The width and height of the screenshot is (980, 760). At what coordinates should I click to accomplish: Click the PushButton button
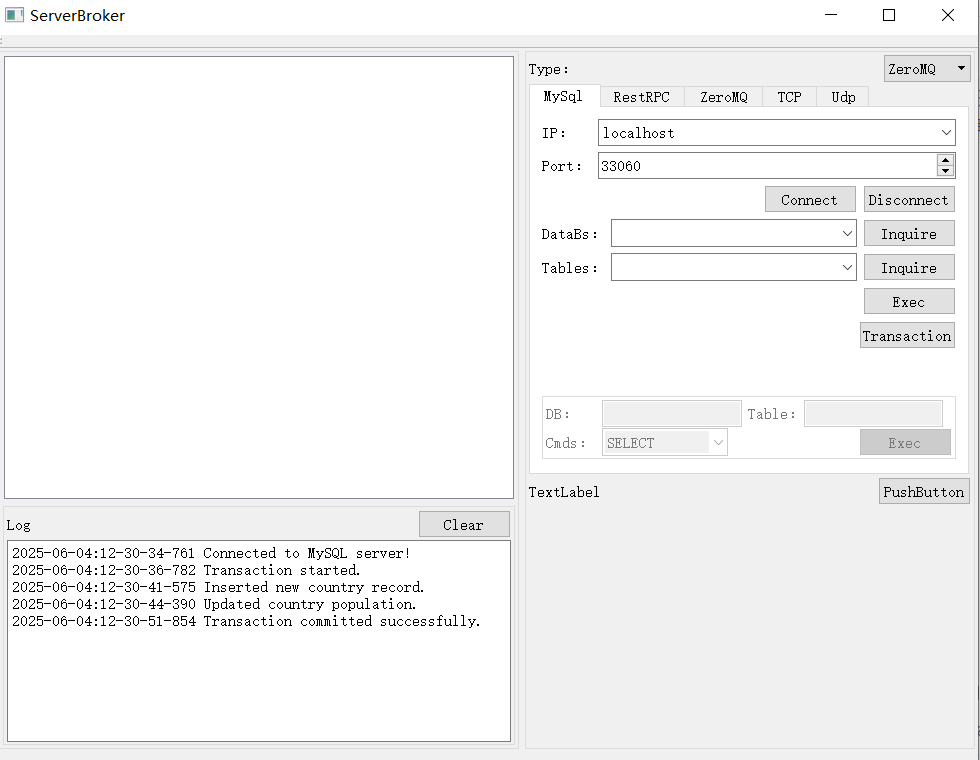924,491
